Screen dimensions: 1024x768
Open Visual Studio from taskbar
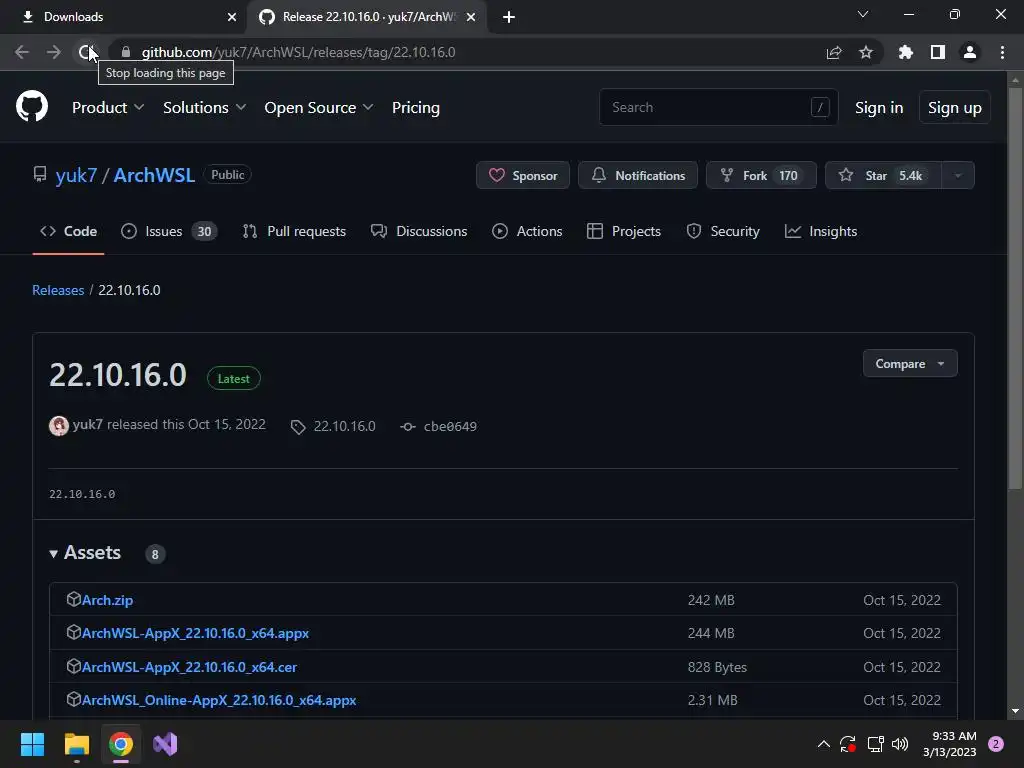tap(165, 744)
